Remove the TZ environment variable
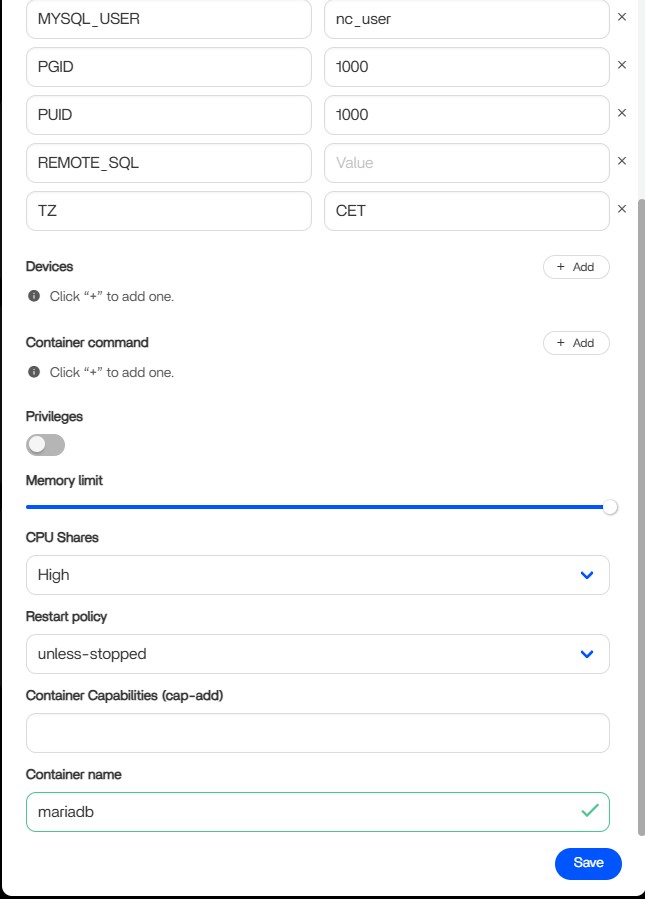The height and width of the screenshot is (899, 645). click(621, 209)
